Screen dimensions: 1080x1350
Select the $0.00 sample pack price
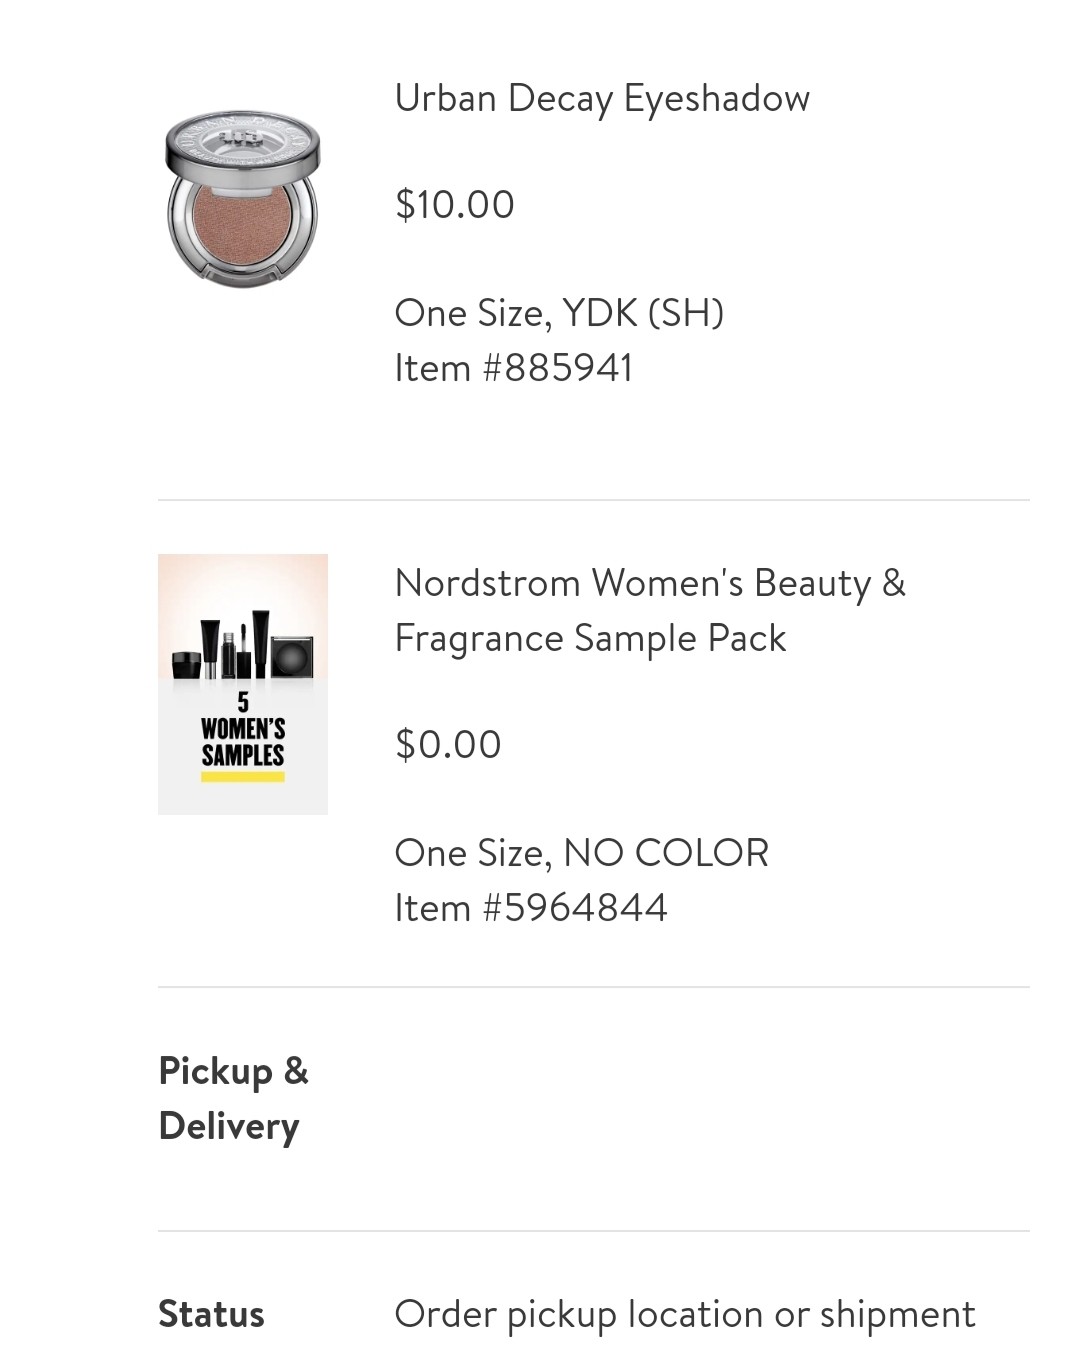click(x=448, y=744)
